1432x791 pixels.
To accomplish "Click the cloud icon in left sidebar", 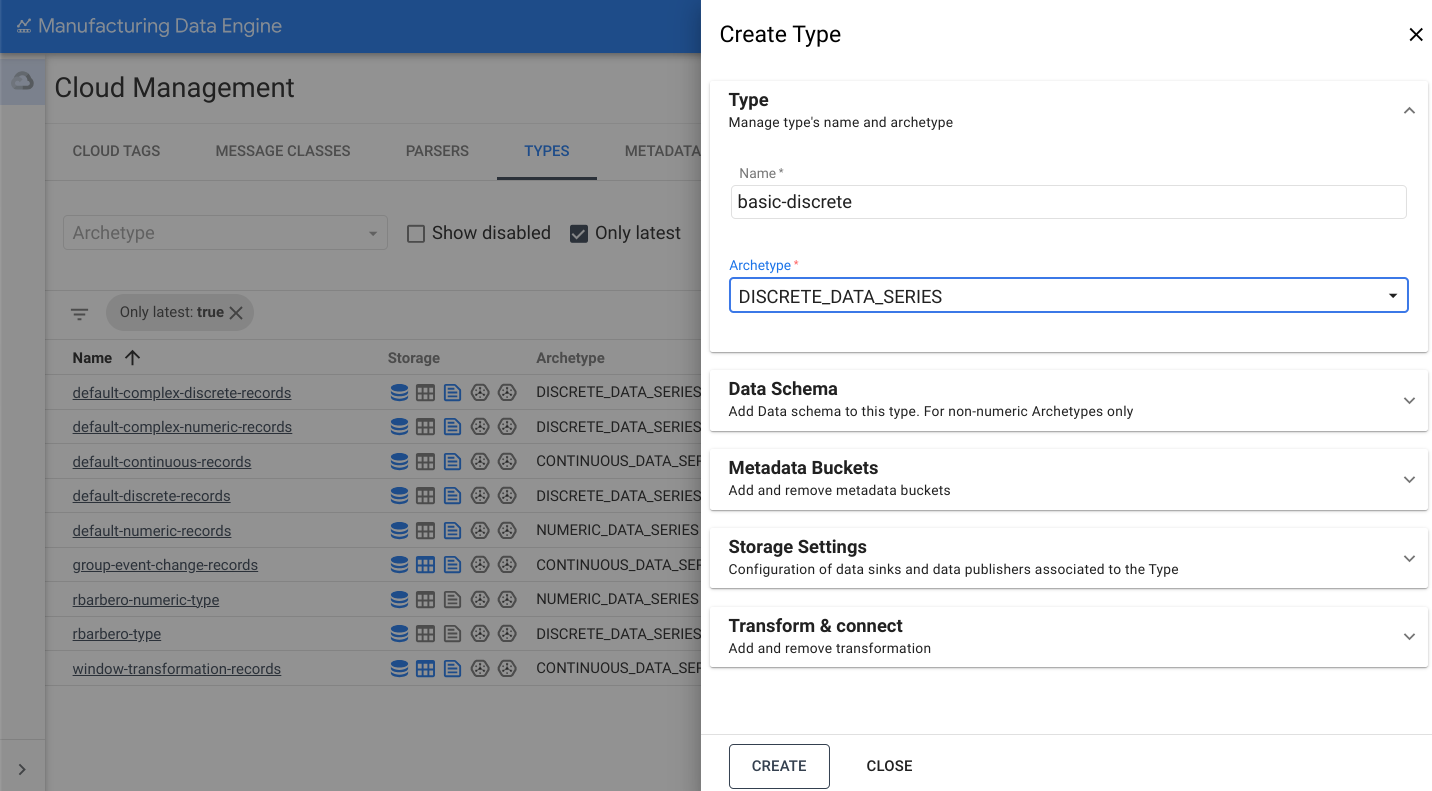I will (x=22, y=81).
